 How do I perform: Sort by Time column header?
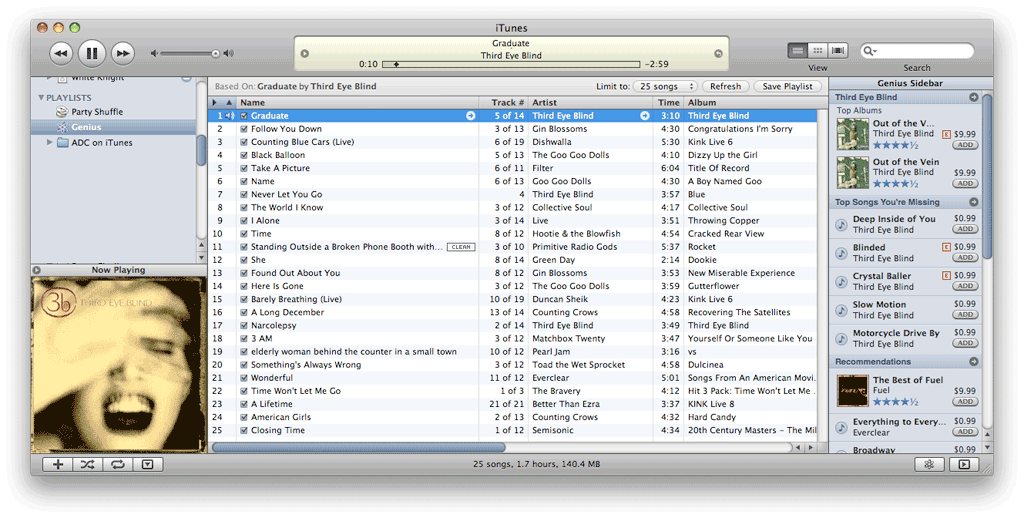pos(668,103)
